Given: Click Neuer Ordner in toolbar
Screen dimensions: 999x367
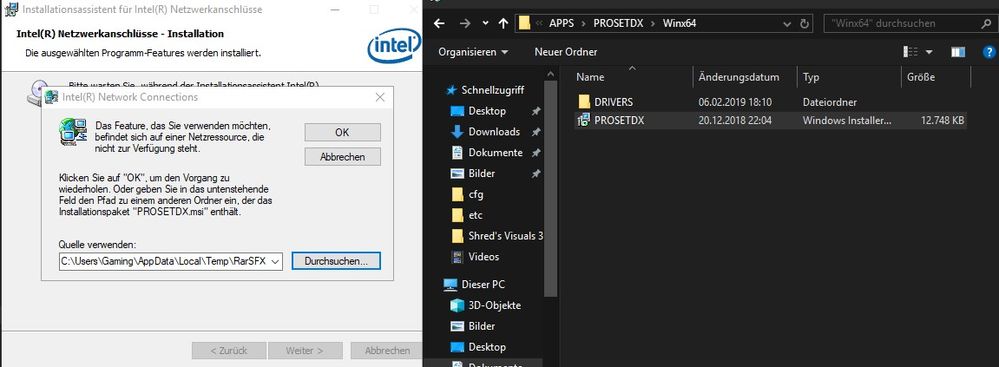Looking at the screenshot, I should [566, 52].
